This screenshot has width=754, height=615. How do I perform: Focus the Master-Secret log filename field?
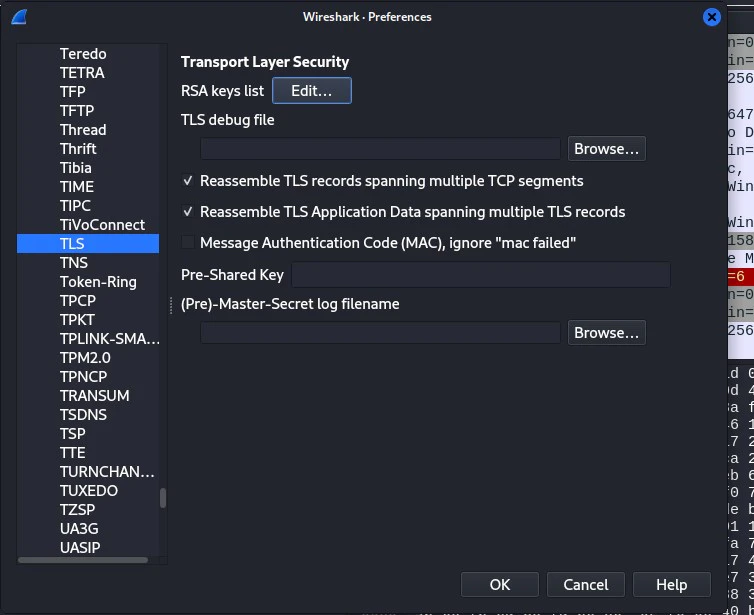click(380, 333)
